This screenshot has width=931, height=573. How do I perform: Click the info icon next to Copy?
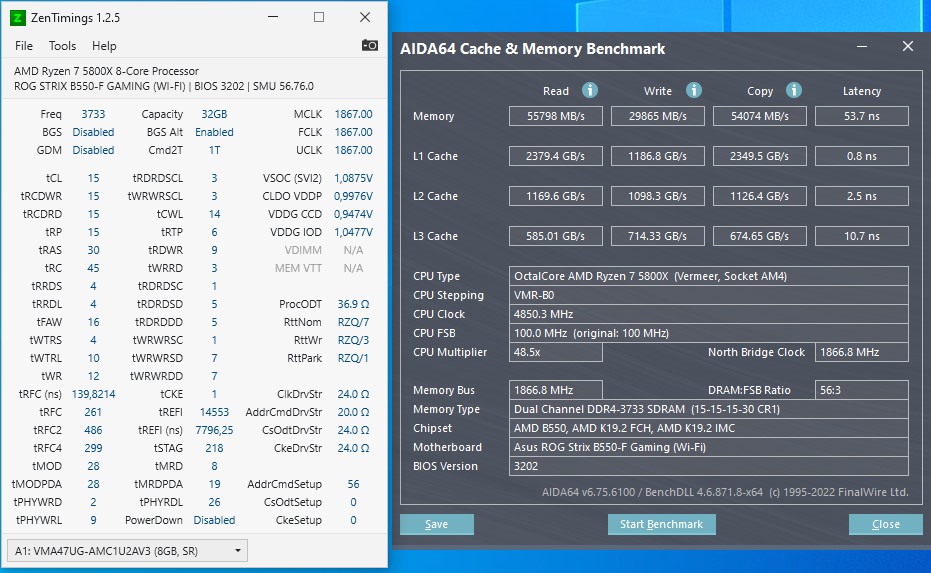point(794,90)
